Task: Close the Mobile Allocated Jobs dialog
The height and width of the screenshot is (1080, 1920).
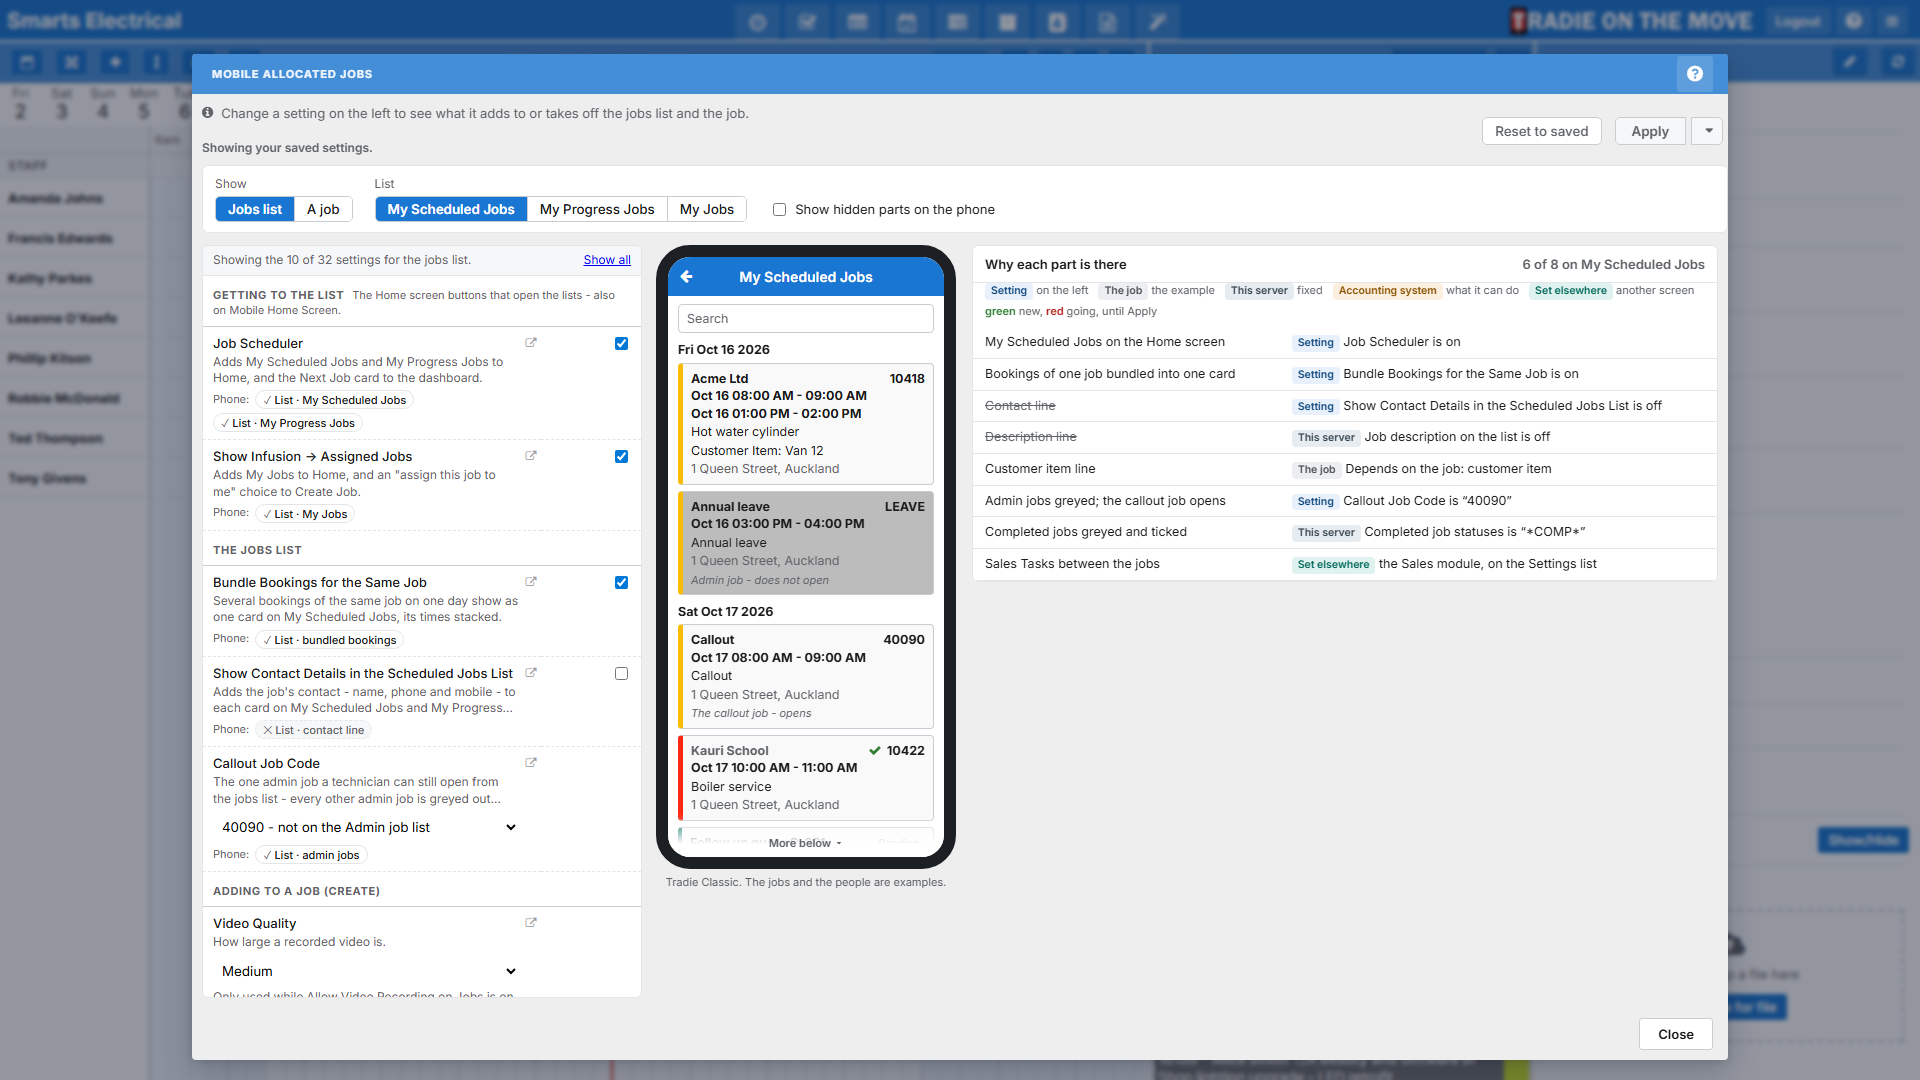Action: click(1675, 1034)
